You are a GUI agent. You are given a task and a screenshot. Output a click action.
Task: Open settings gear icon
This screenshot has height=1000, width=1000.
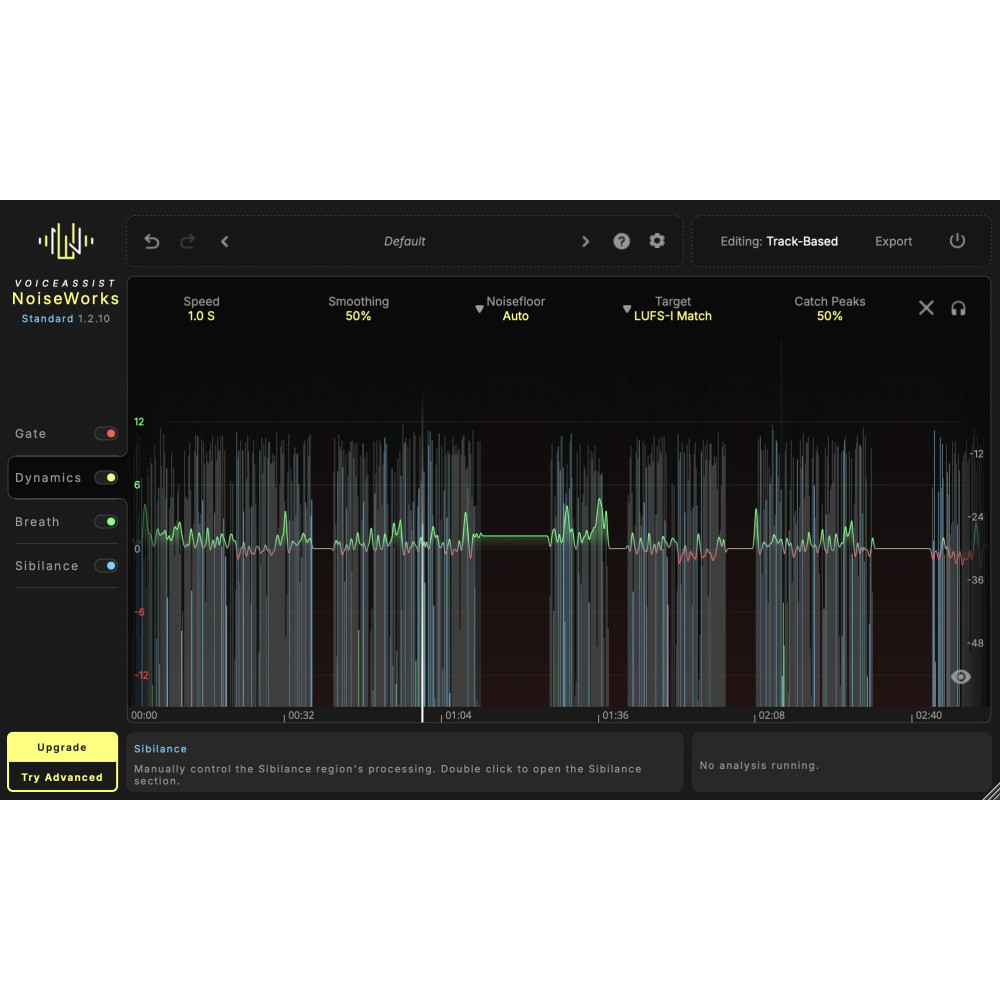coord(657,240)
